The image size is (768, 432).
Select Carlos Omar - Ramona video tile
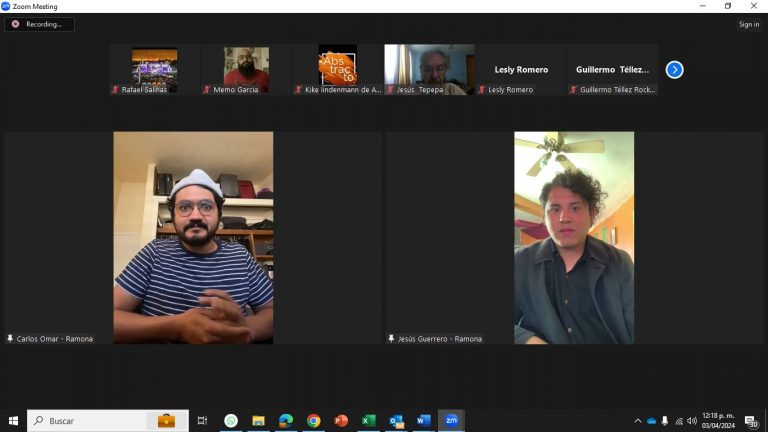pyautogui.click(x=193, y=238)
